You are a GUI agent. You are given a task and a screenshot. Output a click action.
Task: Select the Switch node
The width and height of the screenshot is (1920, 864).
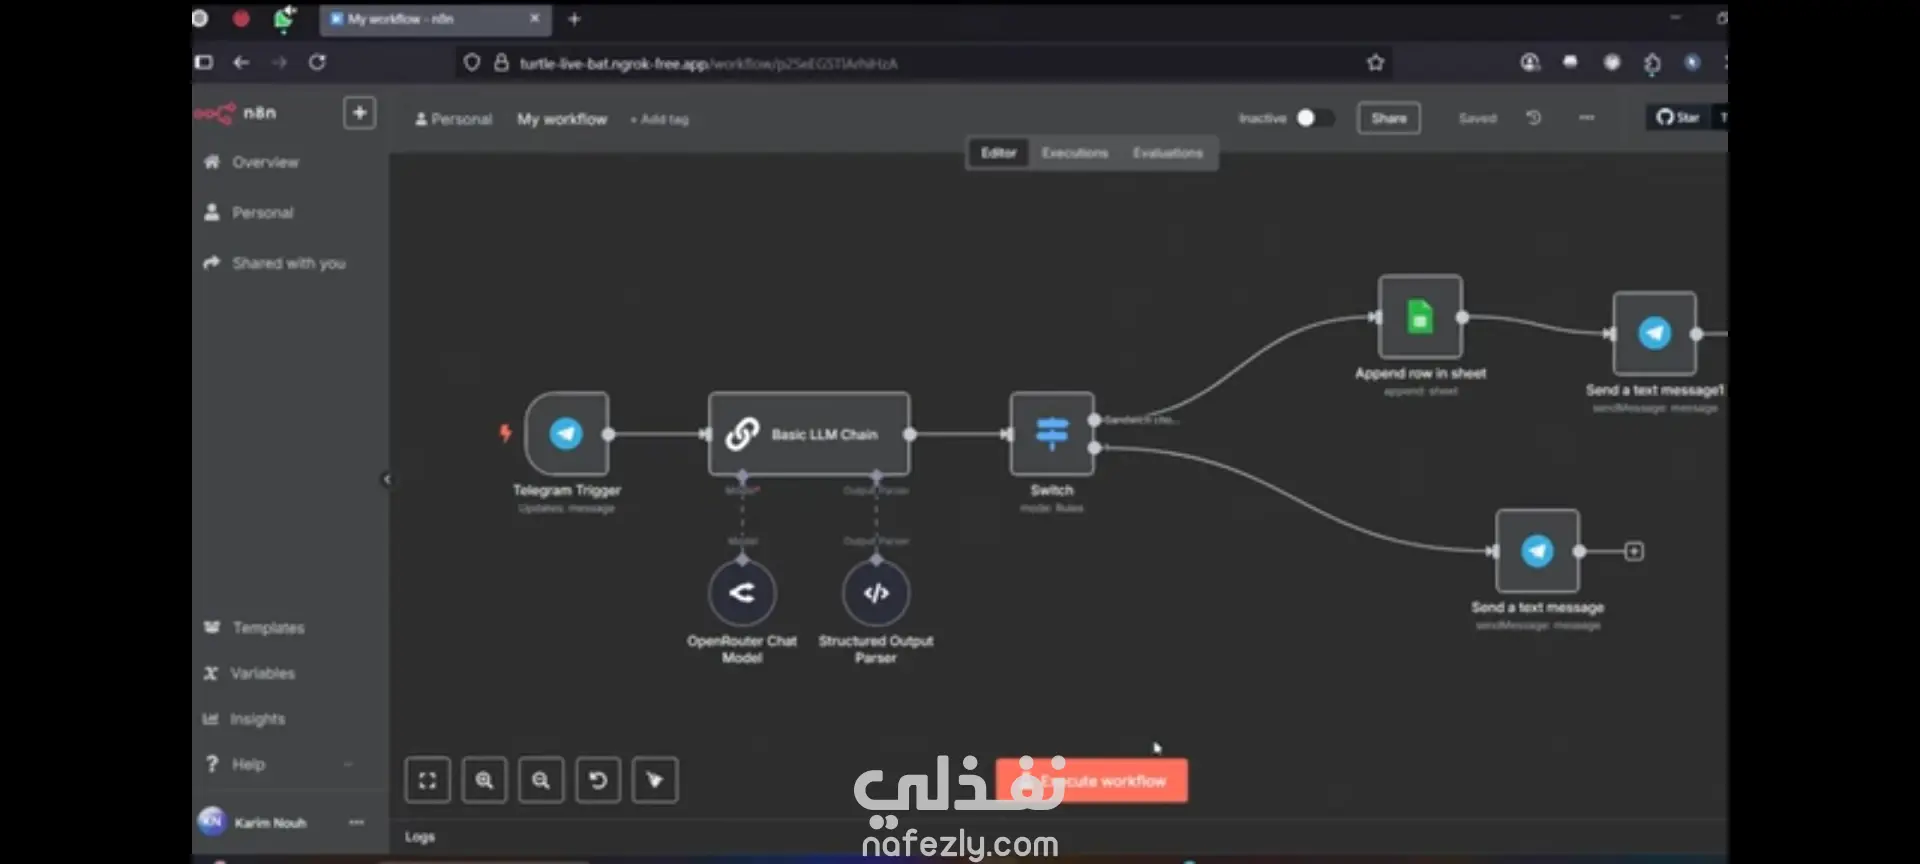click(x=1052, y=434)
